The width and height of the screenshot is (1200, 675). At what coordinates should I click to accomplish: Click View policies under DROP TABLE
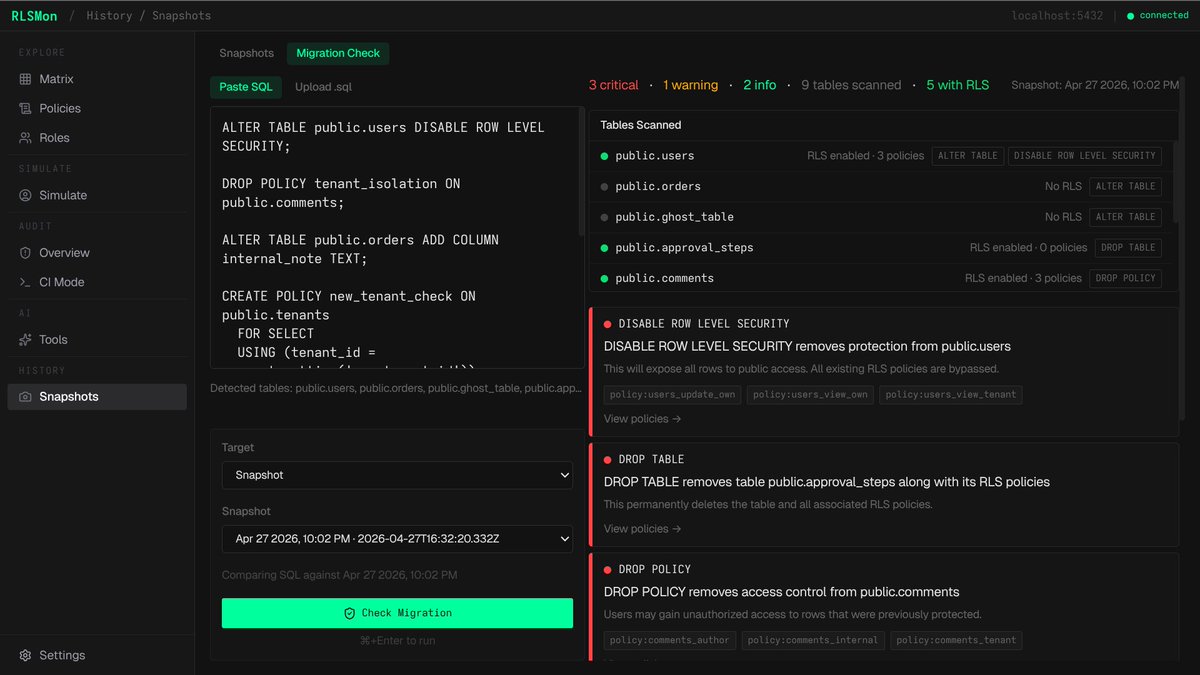(x=642, y=529)
